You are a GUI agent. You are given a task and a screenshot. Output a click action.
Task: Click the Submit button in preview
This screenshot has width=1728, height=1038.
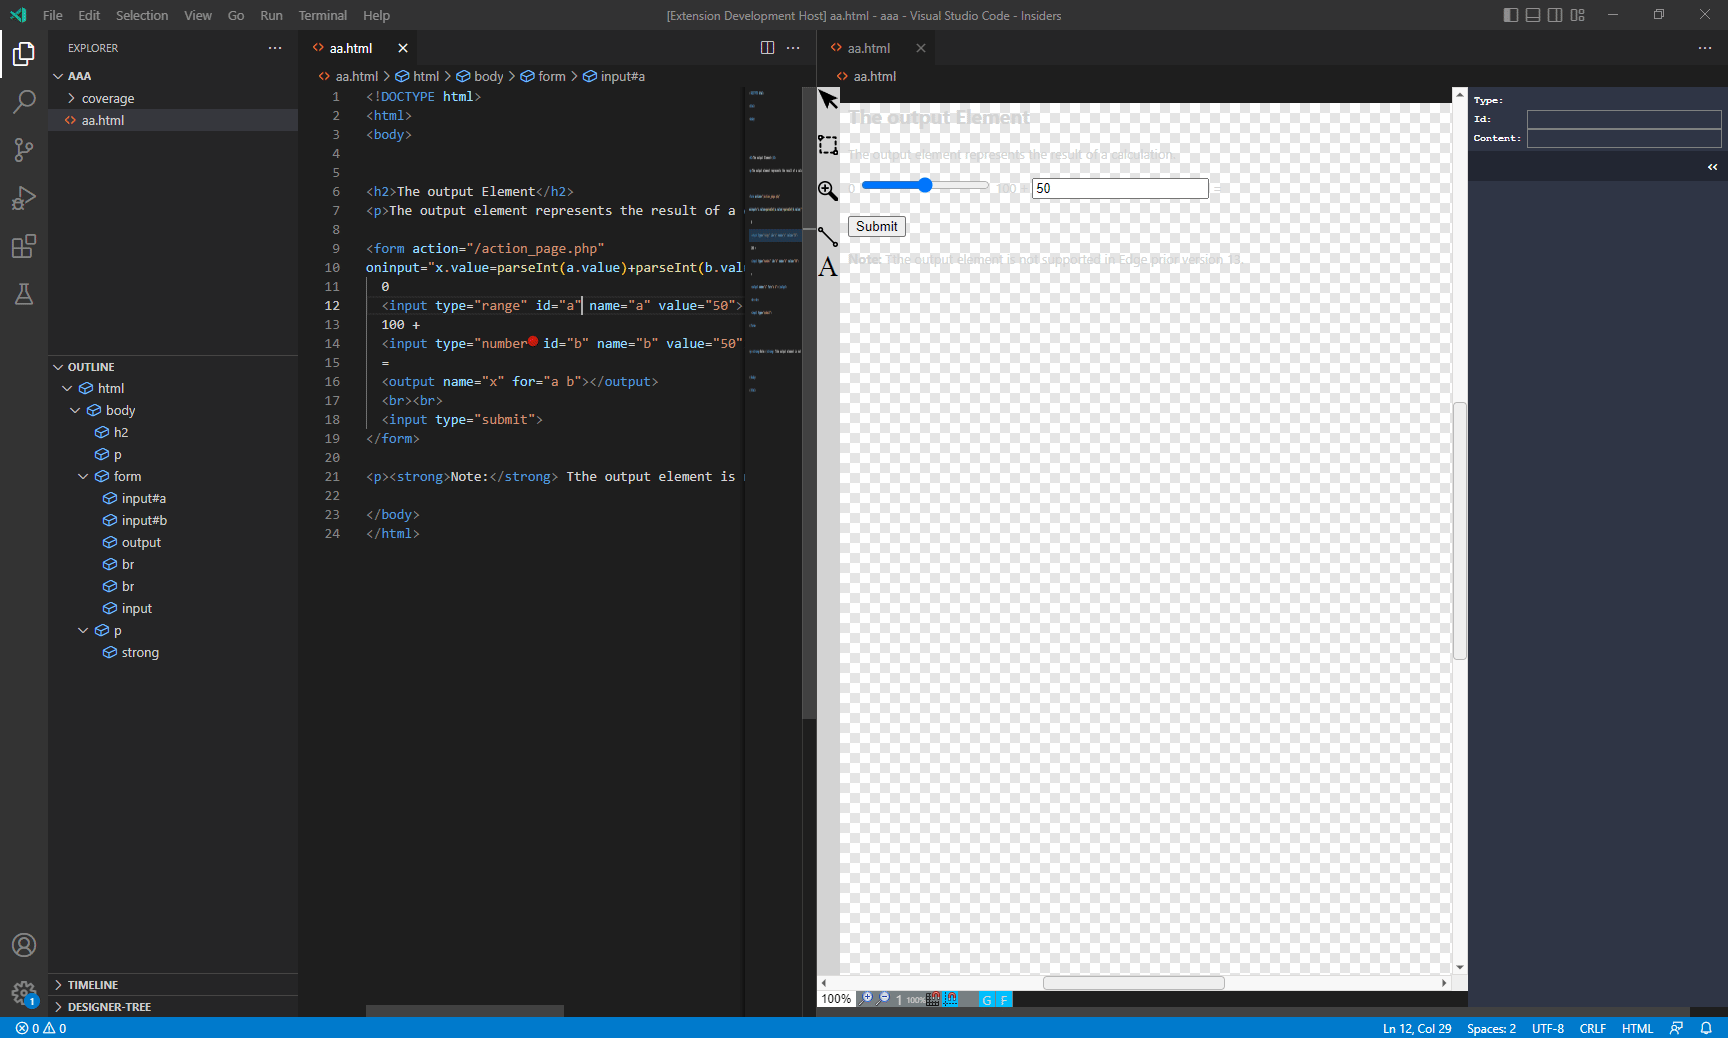(x=877, y=226)
